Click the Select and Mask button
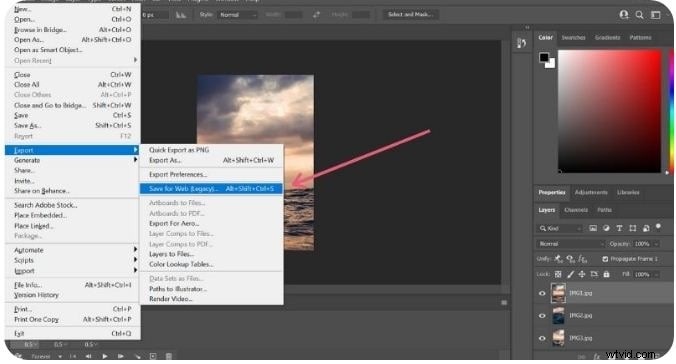This screenshot has height=364, width=676. 410,15
